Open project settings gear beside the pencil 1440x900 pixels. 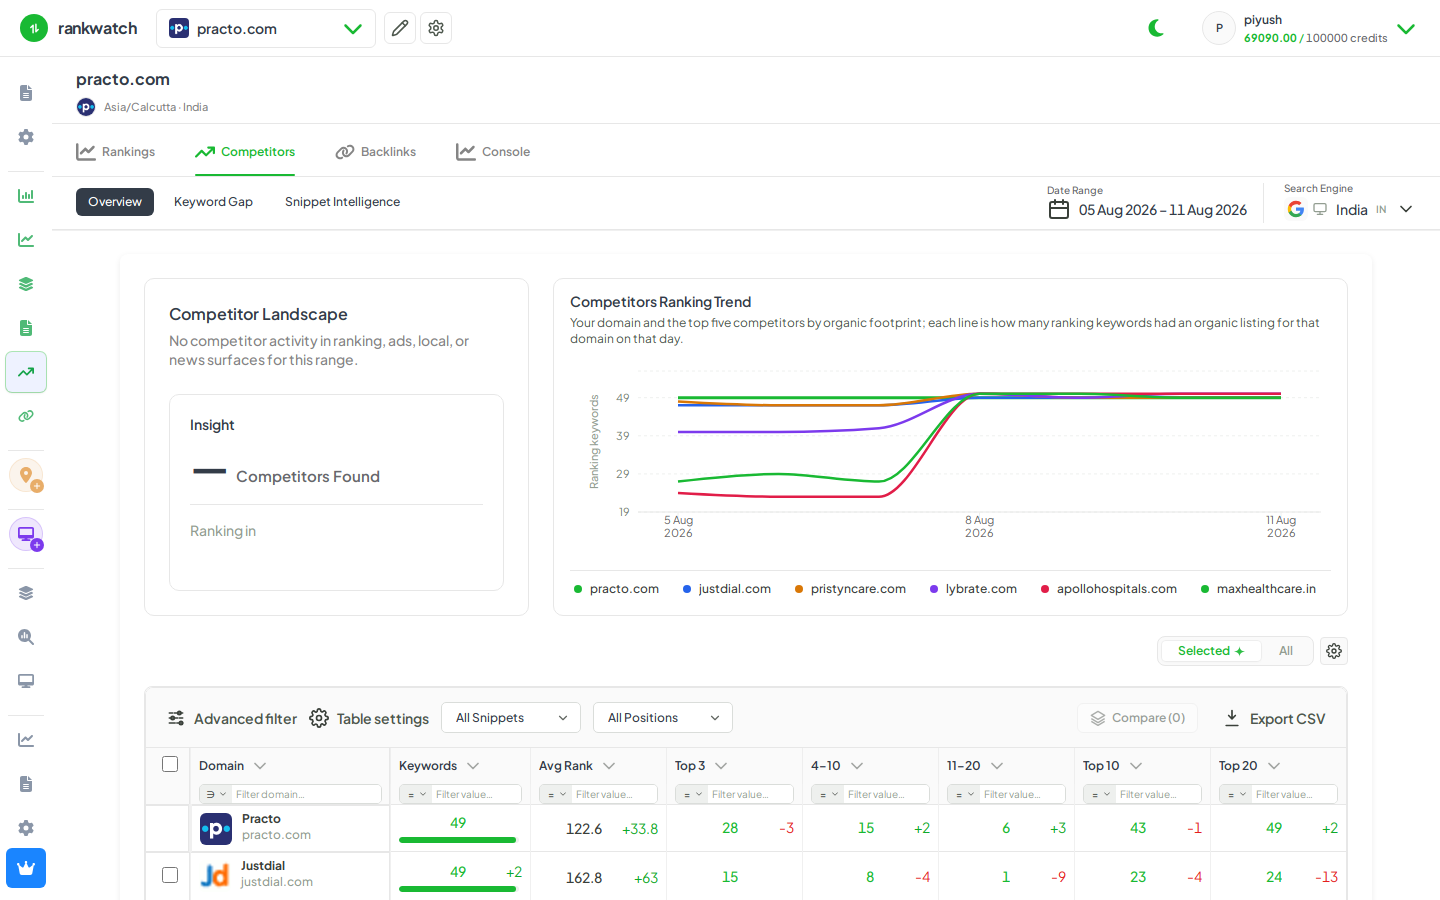coord(436,28)
